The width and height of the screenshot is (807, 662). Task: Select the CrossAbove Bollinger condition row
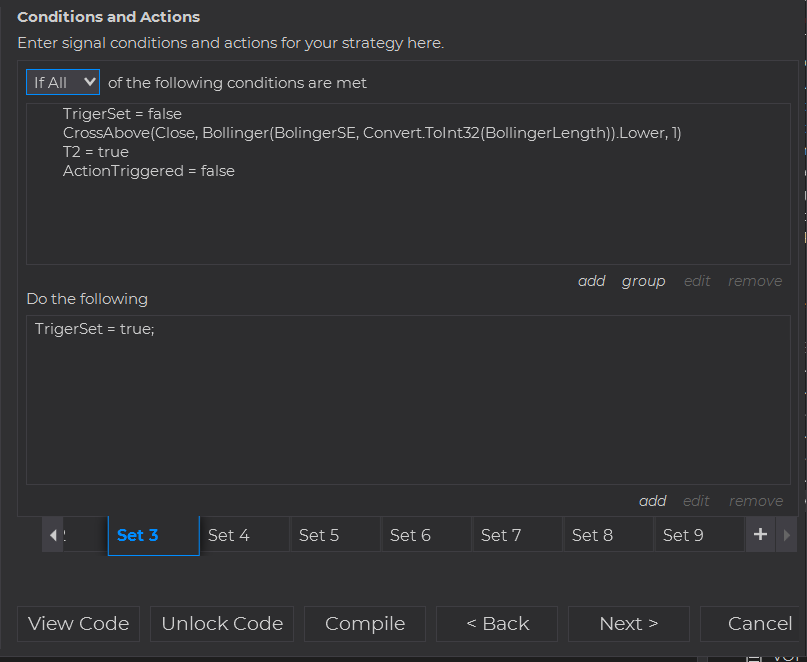pyautogui.click(x=371, y=133)
